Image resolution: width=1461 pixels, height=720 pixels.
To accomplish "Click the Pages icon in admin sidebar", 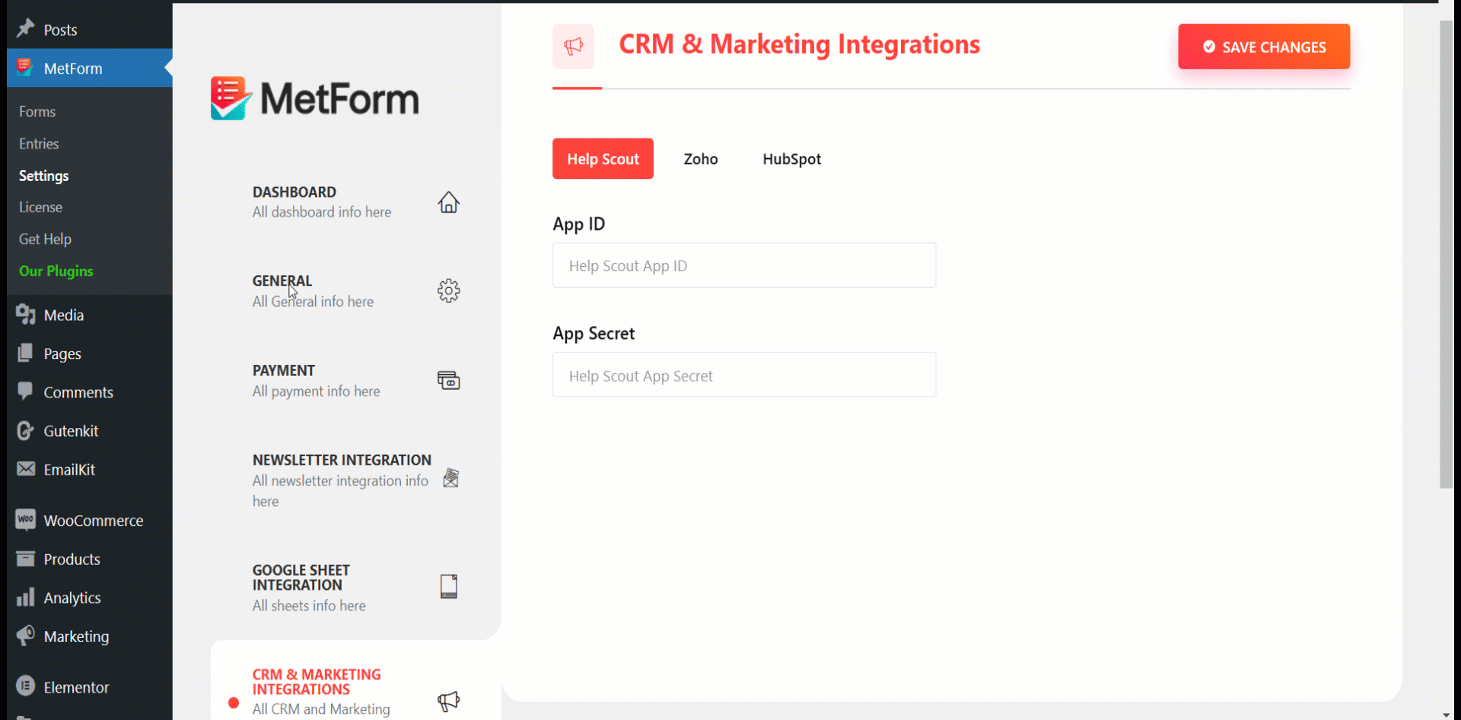I will point(26,353).
